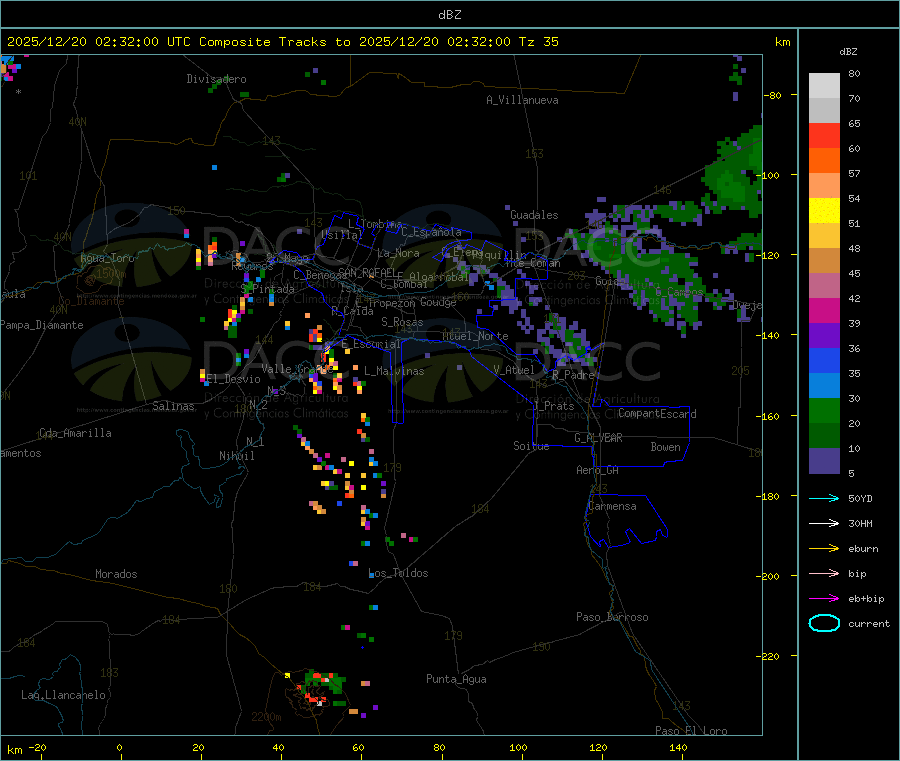Click the Aero_GA map label

(x=597, y=470)
